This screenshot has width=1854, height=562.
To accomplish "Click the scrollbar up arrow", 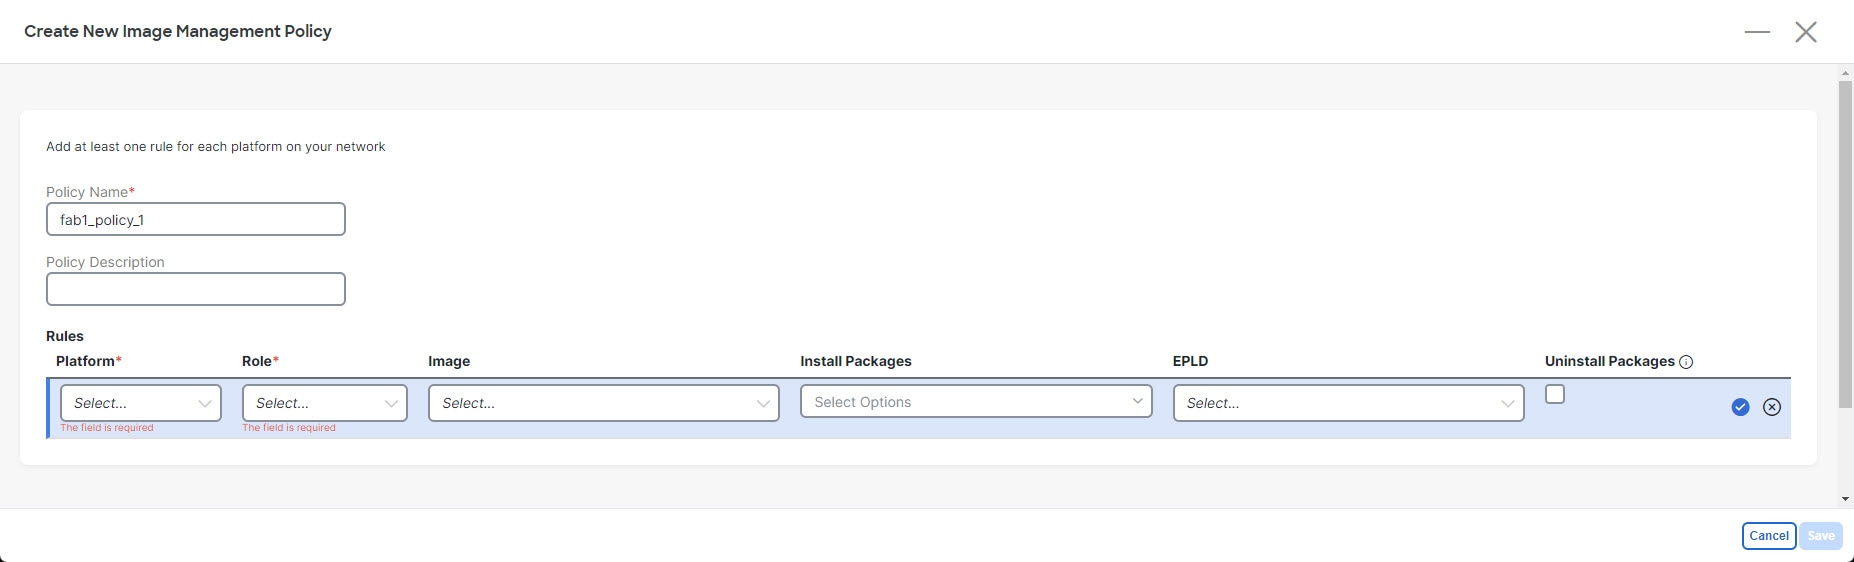I will click(1846, 73).
